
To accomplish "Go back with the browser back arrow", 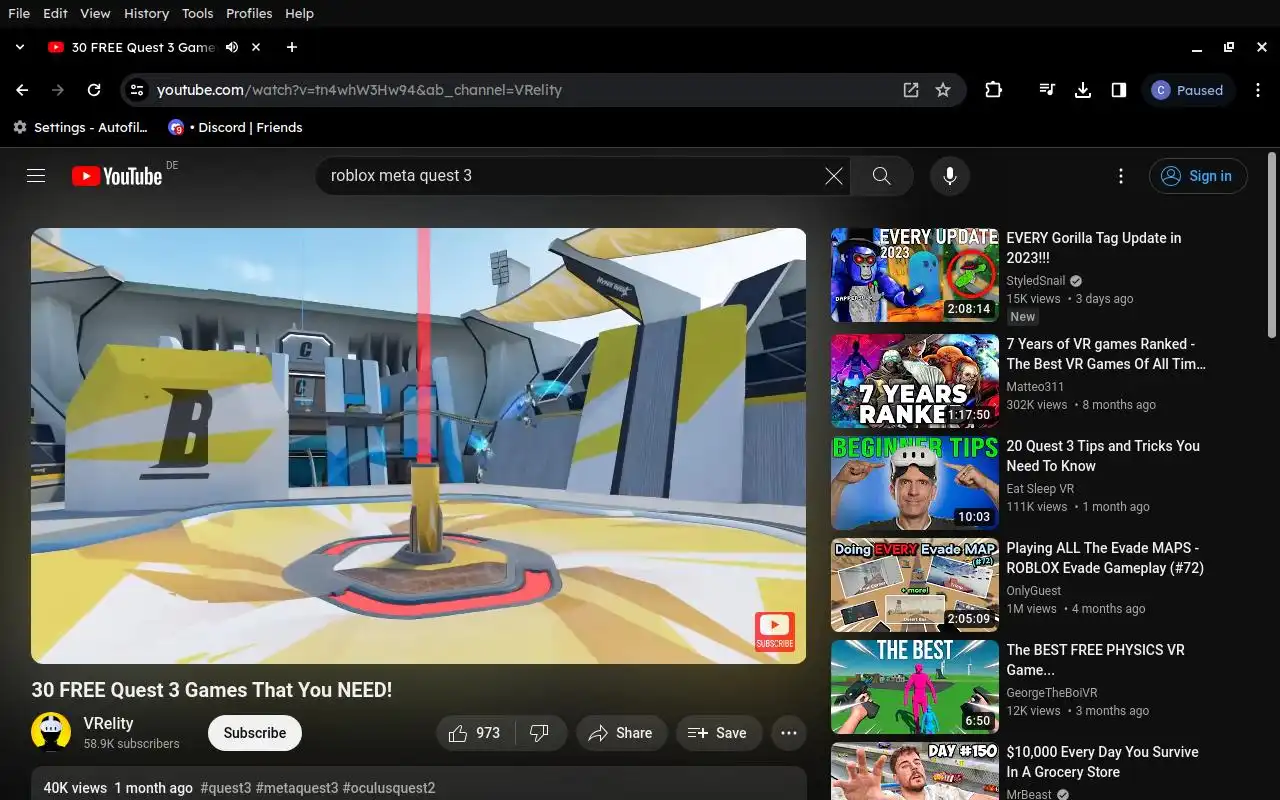I will tap(22, 90).
